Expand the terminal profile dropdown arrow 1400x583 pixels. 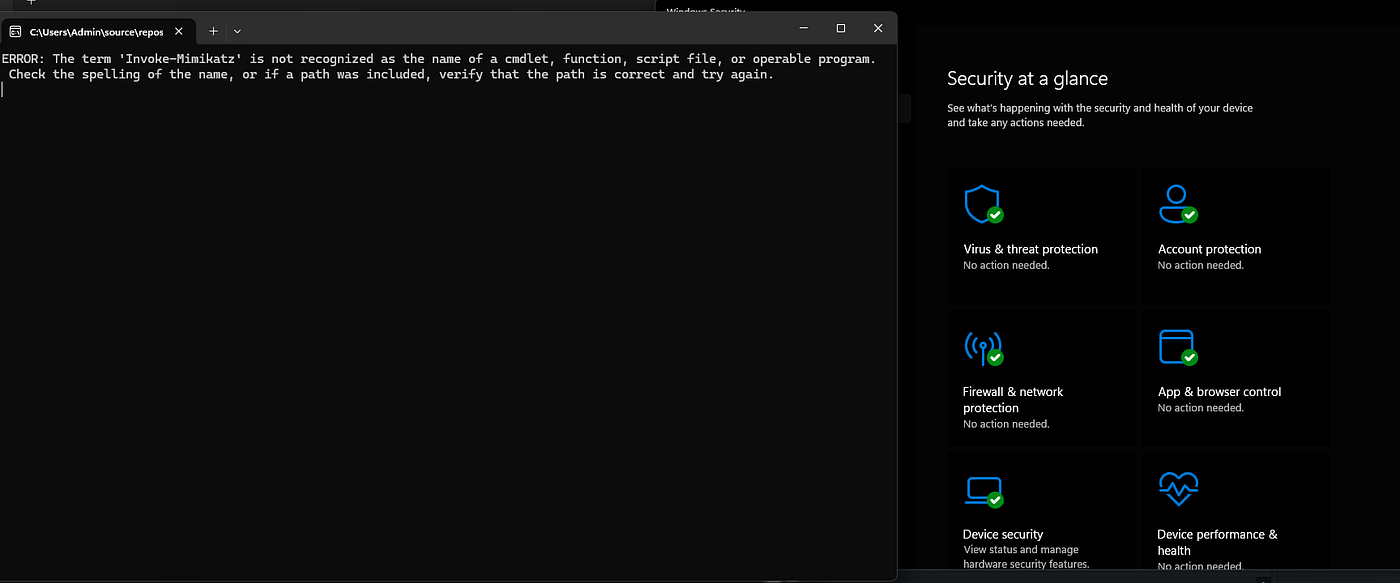[237, 31]
